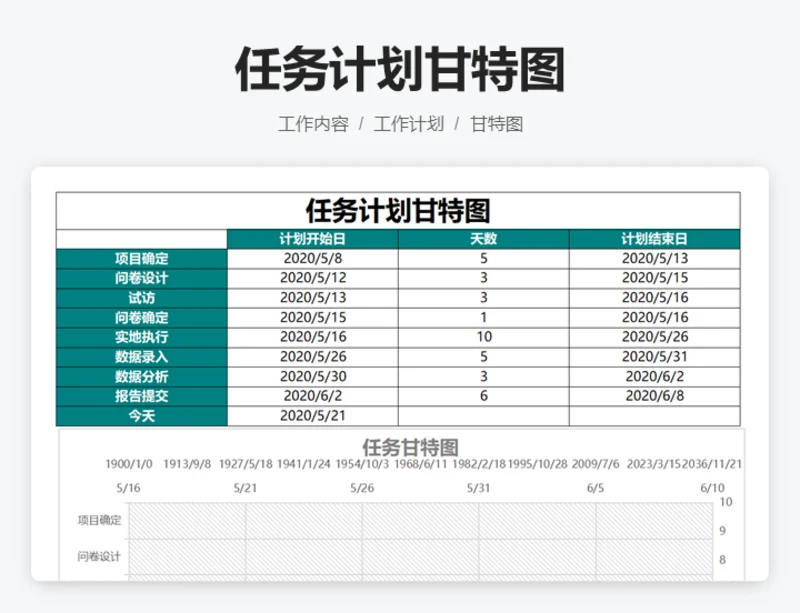Select the 天数 column header
Viewport: 800px width, 613px height.
pyautogui.click(x=484, y=239)
